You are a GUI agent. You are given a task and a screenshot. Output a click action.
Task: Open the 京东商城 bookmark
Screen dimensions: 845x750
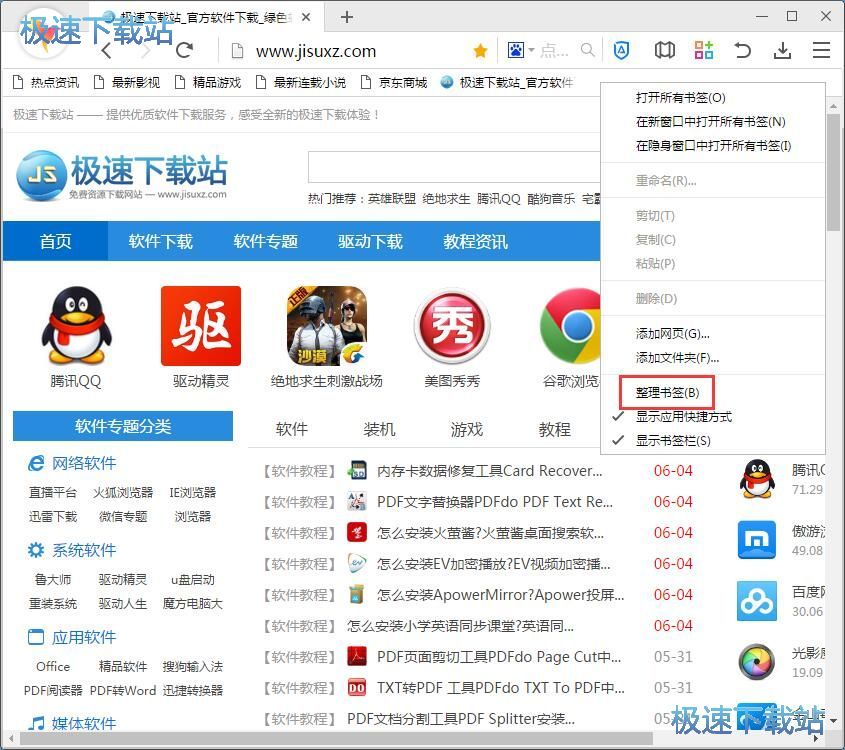click(393, 82)
